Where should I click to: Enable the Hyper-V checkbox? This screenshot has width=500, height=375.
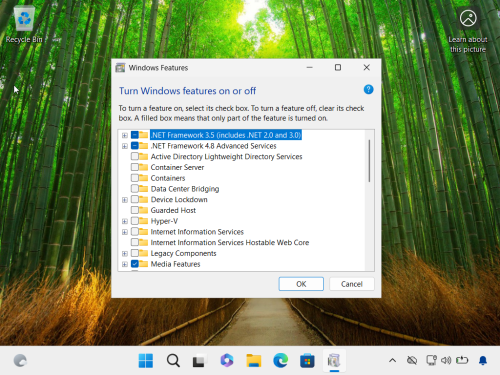click(135, 221)
